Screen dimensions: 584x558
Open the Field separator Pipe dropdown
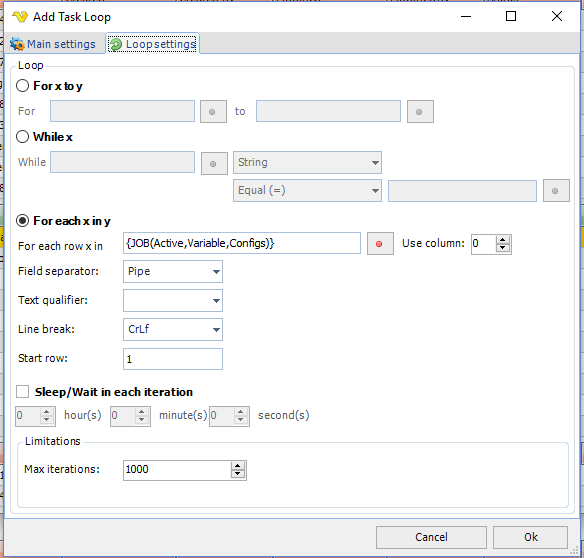click(x=173, y=271)
